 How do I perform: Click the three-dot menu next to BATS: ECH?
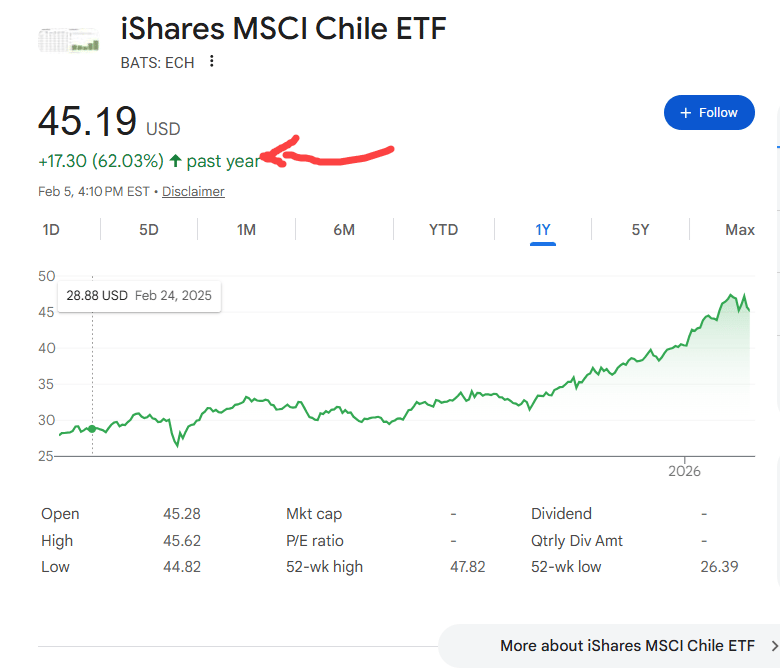(211, 62)
